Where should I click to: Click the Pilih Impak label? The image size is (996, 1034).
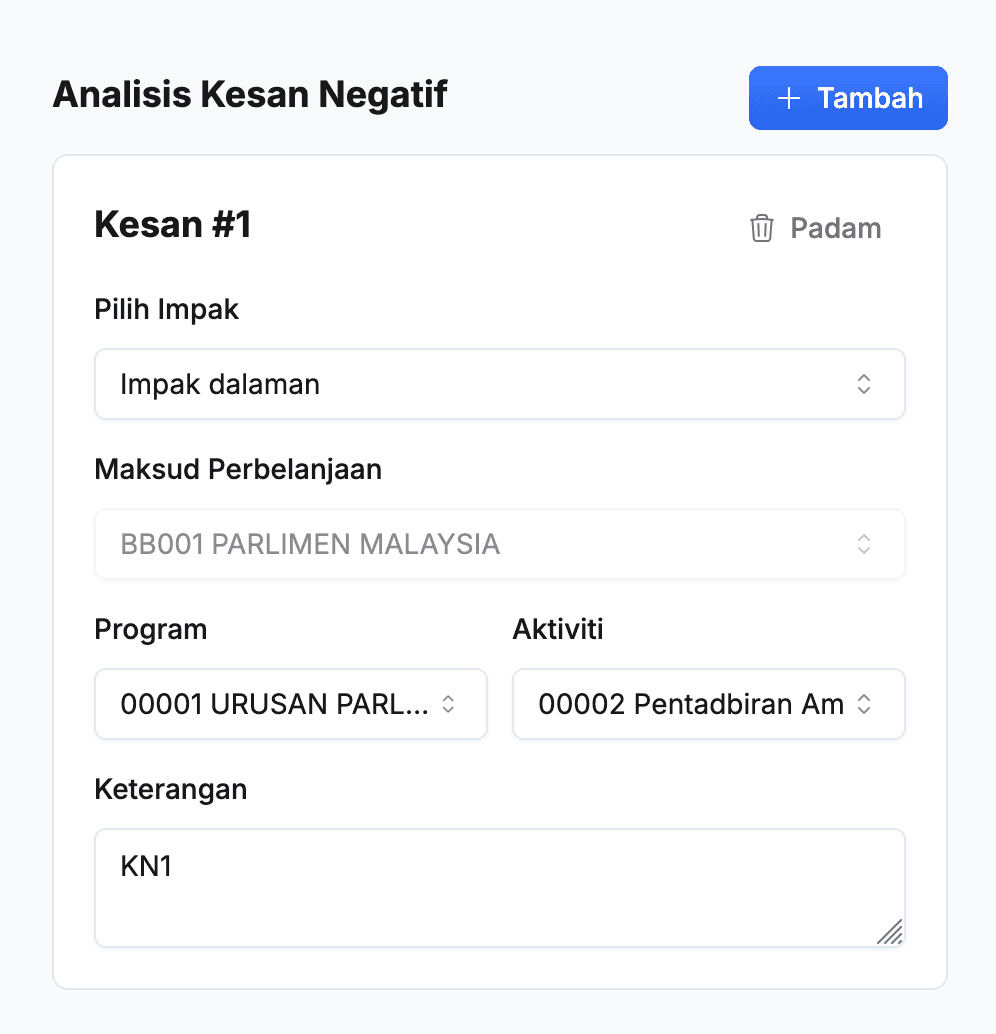click(x=167, y=309)
